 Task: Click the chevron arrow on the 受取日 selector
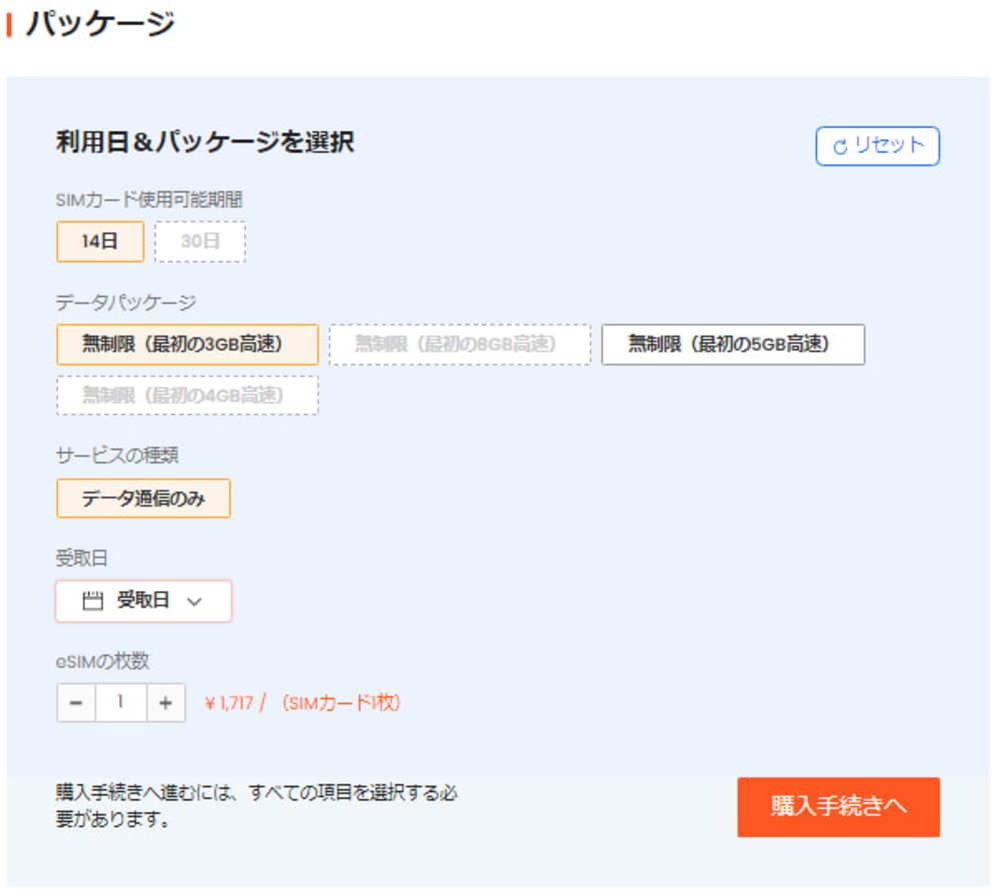coord(193,601)
